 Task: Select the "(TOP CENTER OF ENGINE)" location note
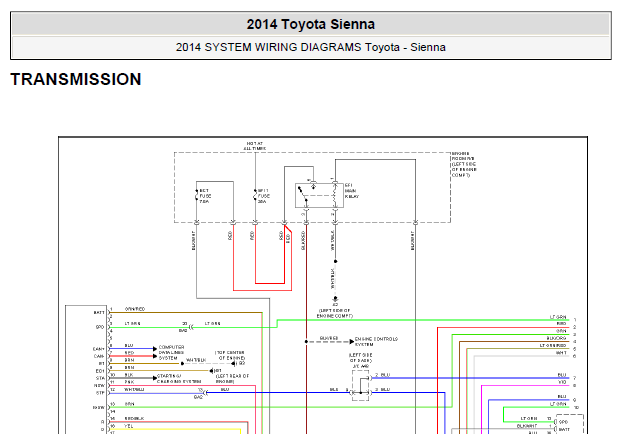coord(230,355)
